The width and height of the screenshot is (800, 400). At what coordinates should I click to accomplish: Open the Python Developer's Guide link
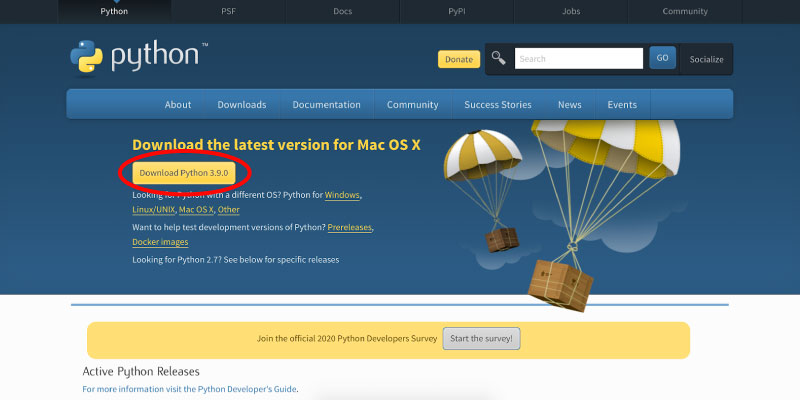(247, 389)
